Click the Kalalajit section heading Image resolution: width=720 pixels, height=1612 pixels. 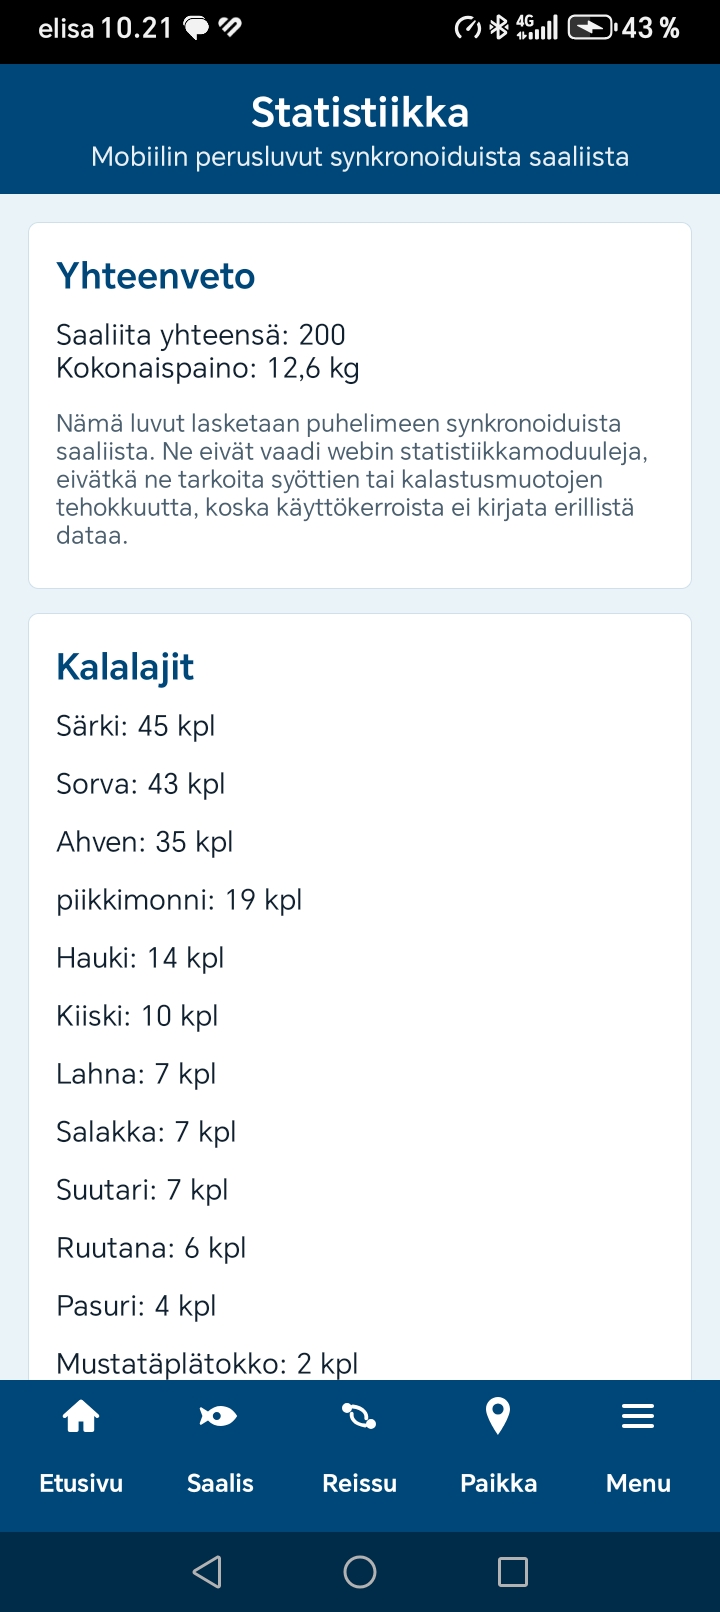coord(125,667)
